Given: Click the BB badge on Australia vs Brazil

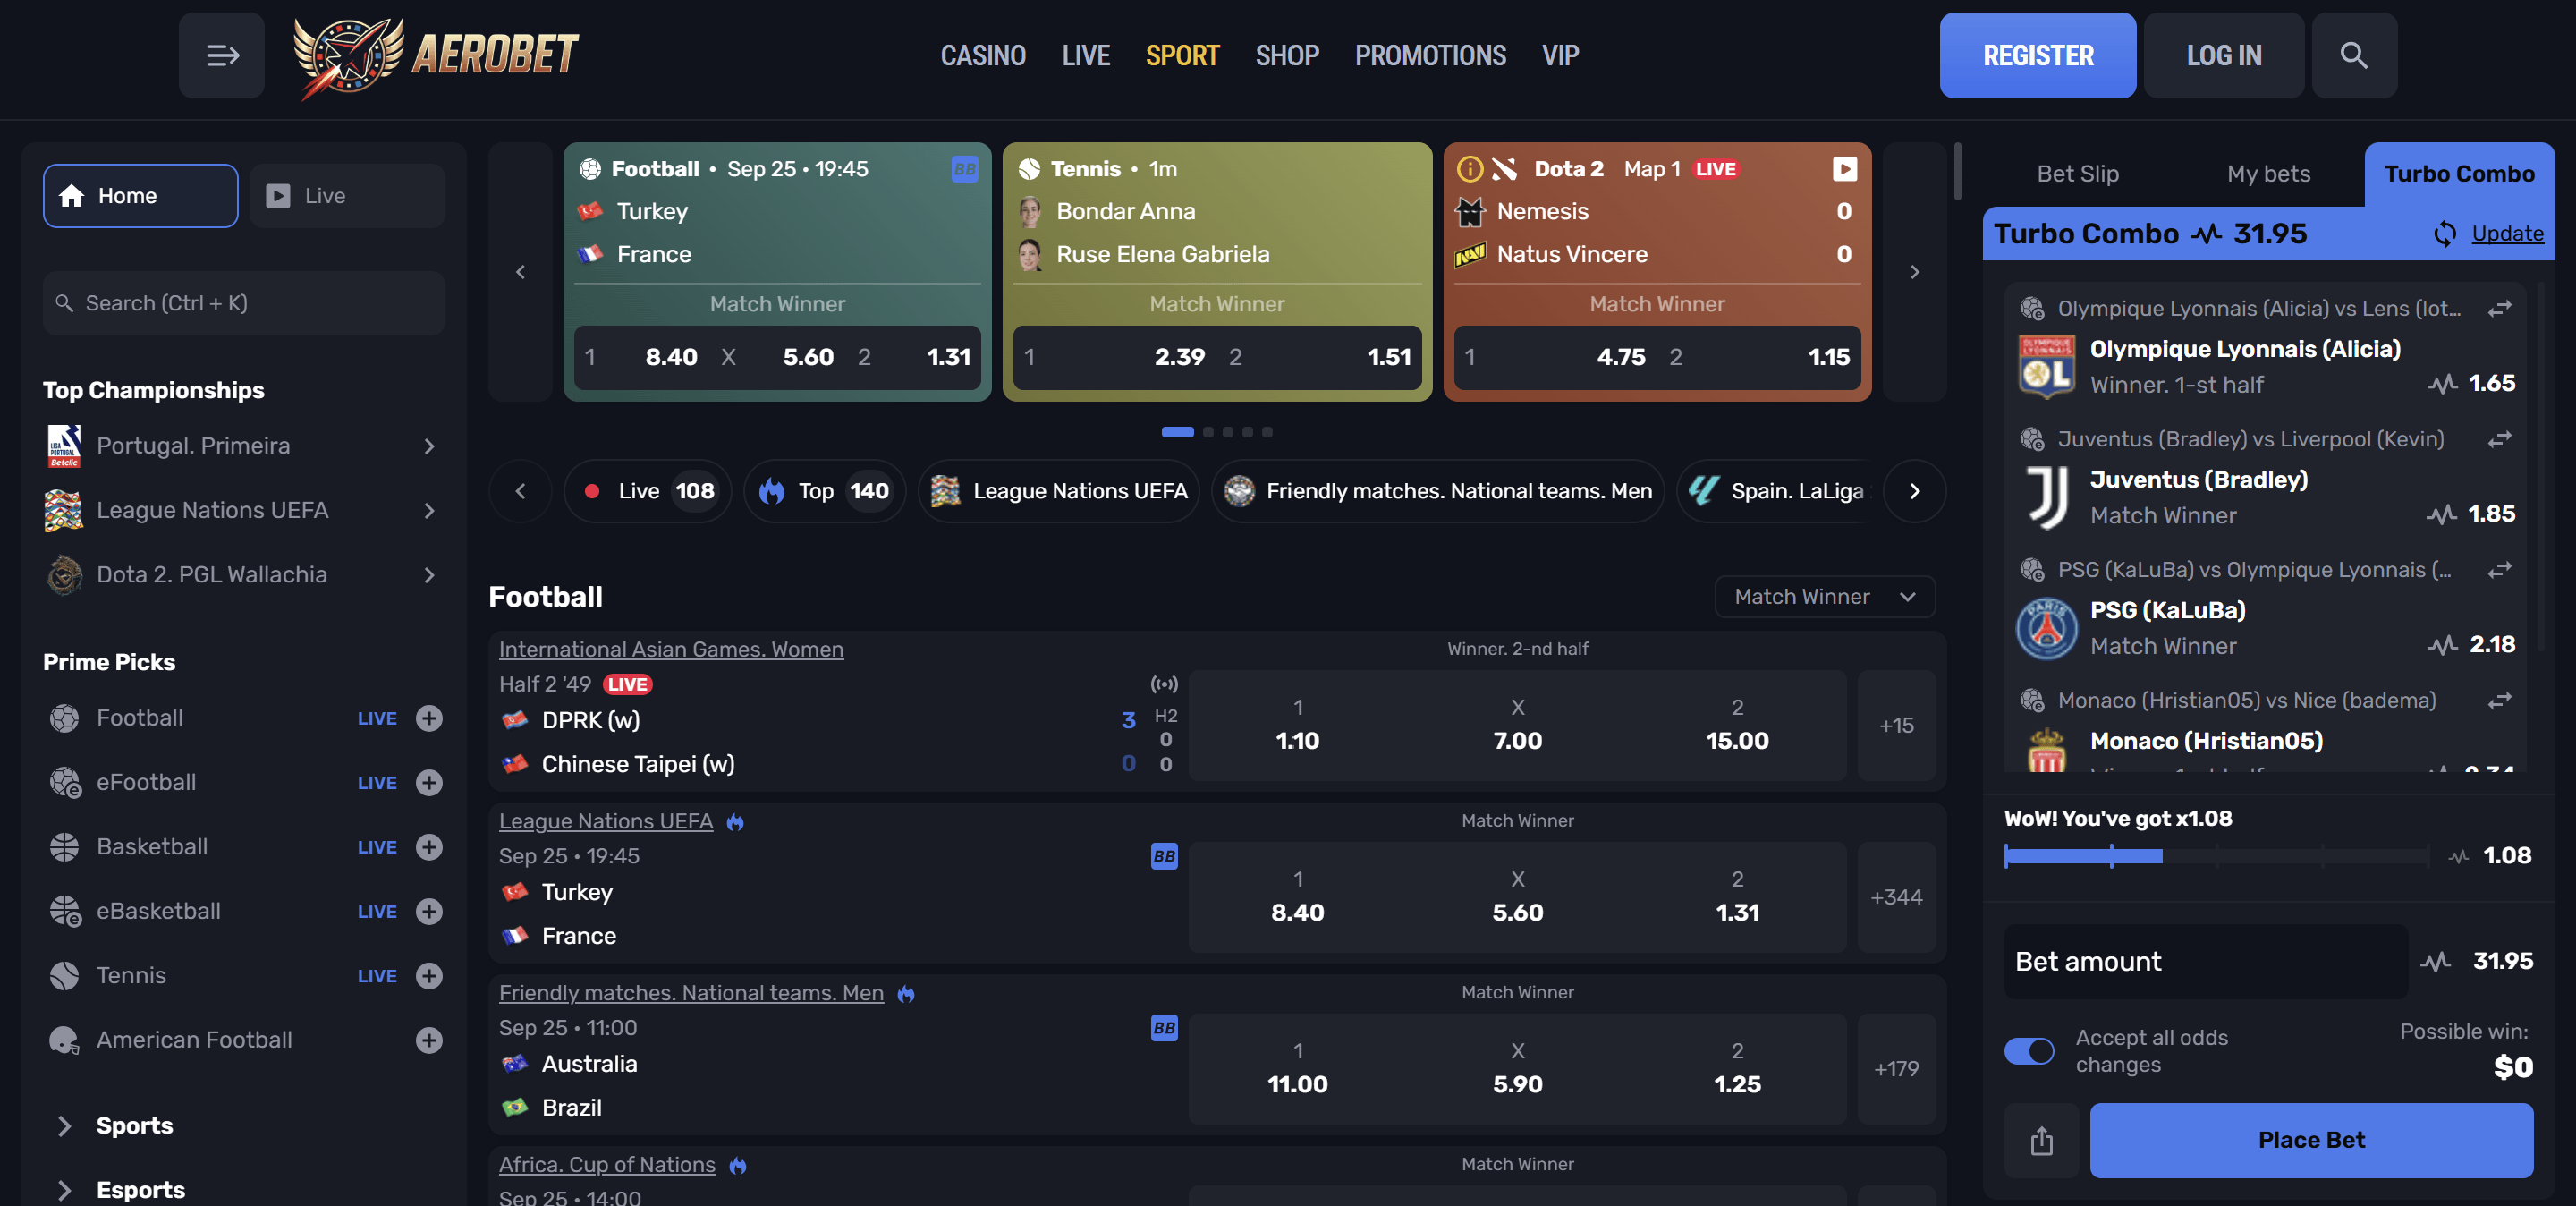Looking at the screenshot, I should [x=1163, y=1028].
